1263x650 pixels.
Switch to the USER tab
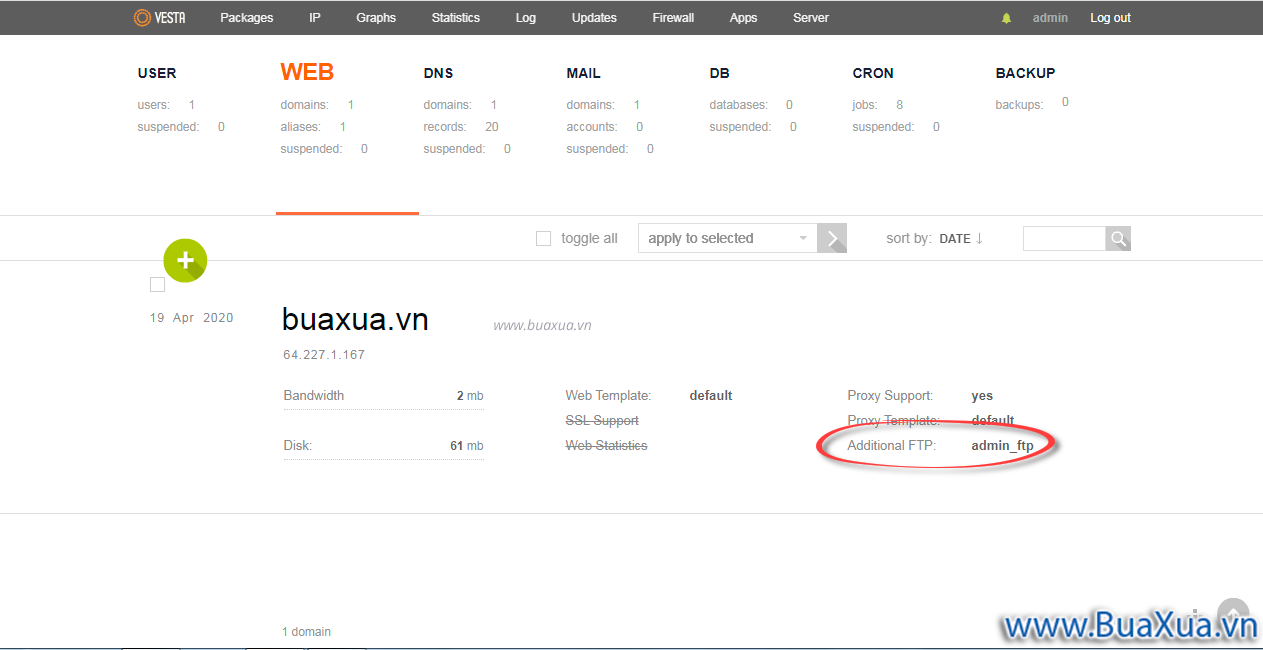[x=157, y=73]
